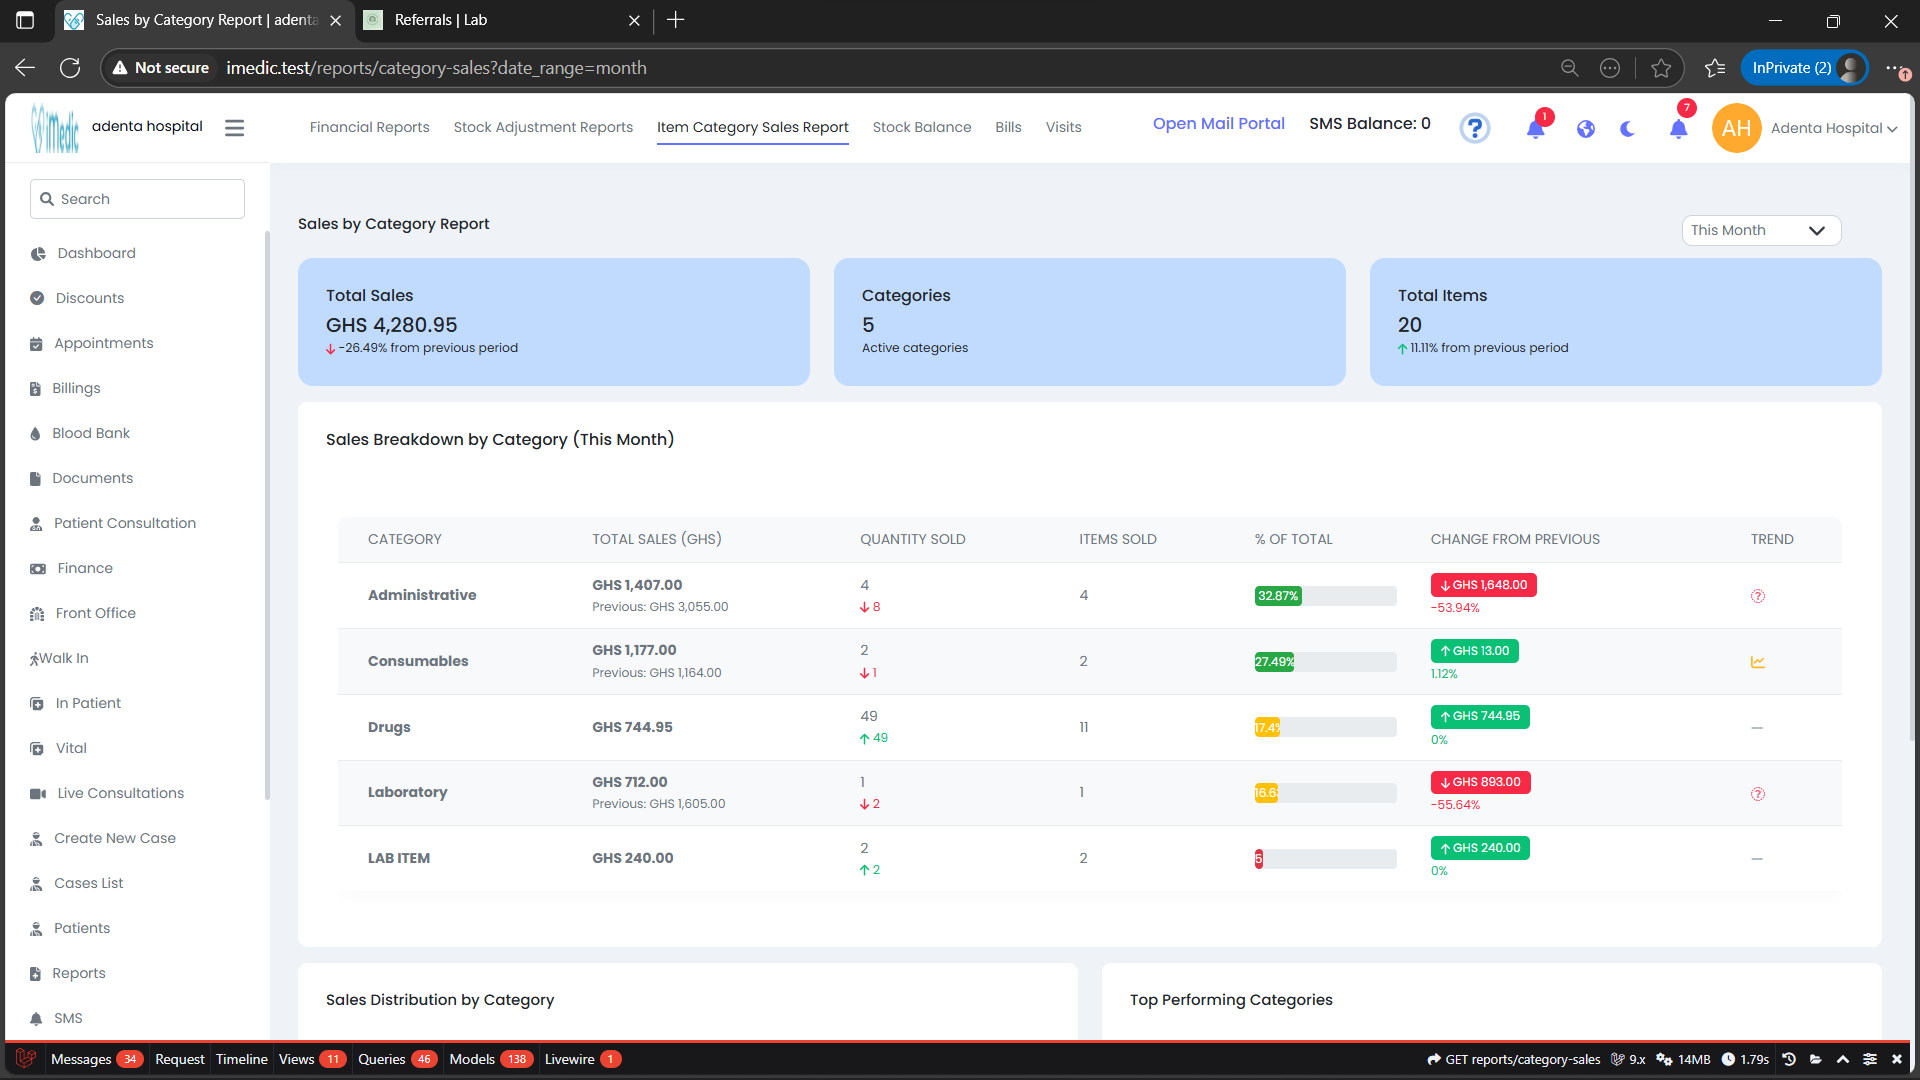The height and width of the screenshot is (1080, 1920).
Task: Open bell notifications with badge 1
Action: (1536, 129)
